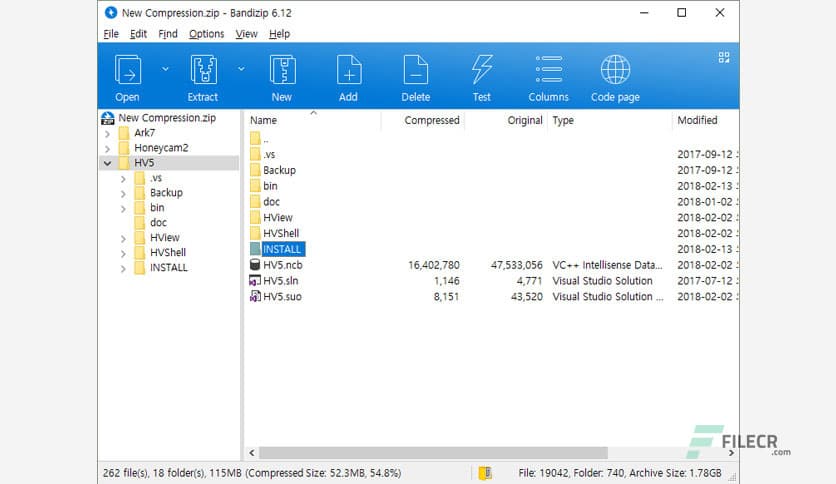
Task: Click the horizontal scrollbar left arrow
Action: click(x=252, y=453)
